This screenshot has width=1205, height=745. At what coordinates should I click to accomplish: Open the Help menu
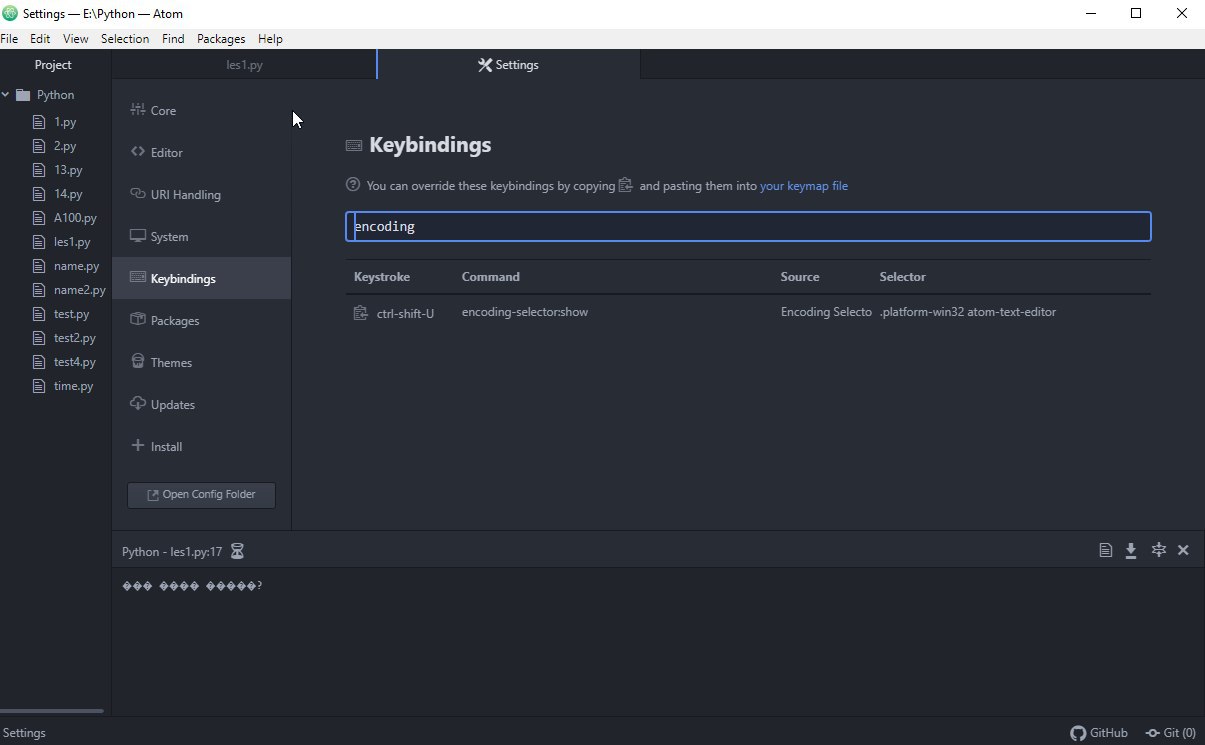[270, 39]
